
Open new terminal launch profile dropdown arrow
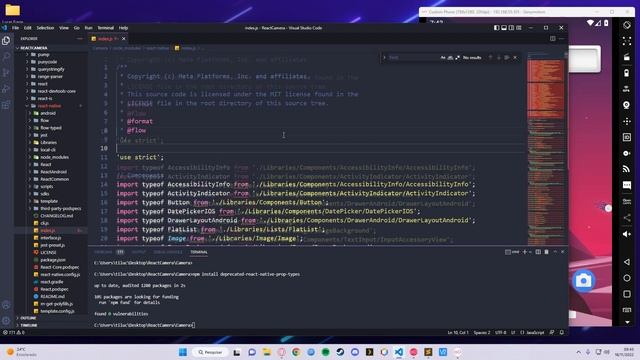pos(530,252)
